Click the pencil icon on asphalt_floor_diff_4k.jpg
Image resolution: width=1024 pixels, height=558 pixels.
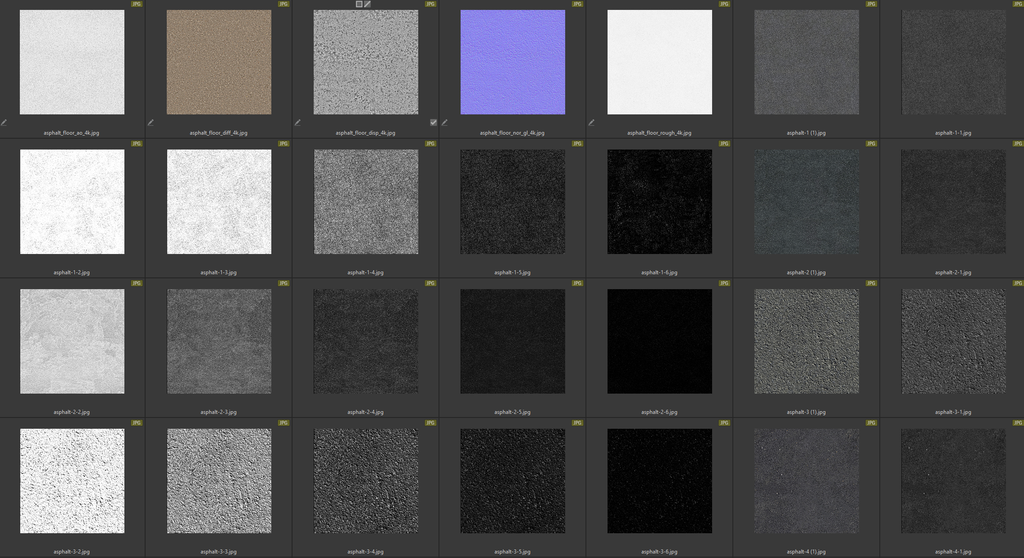151,123
